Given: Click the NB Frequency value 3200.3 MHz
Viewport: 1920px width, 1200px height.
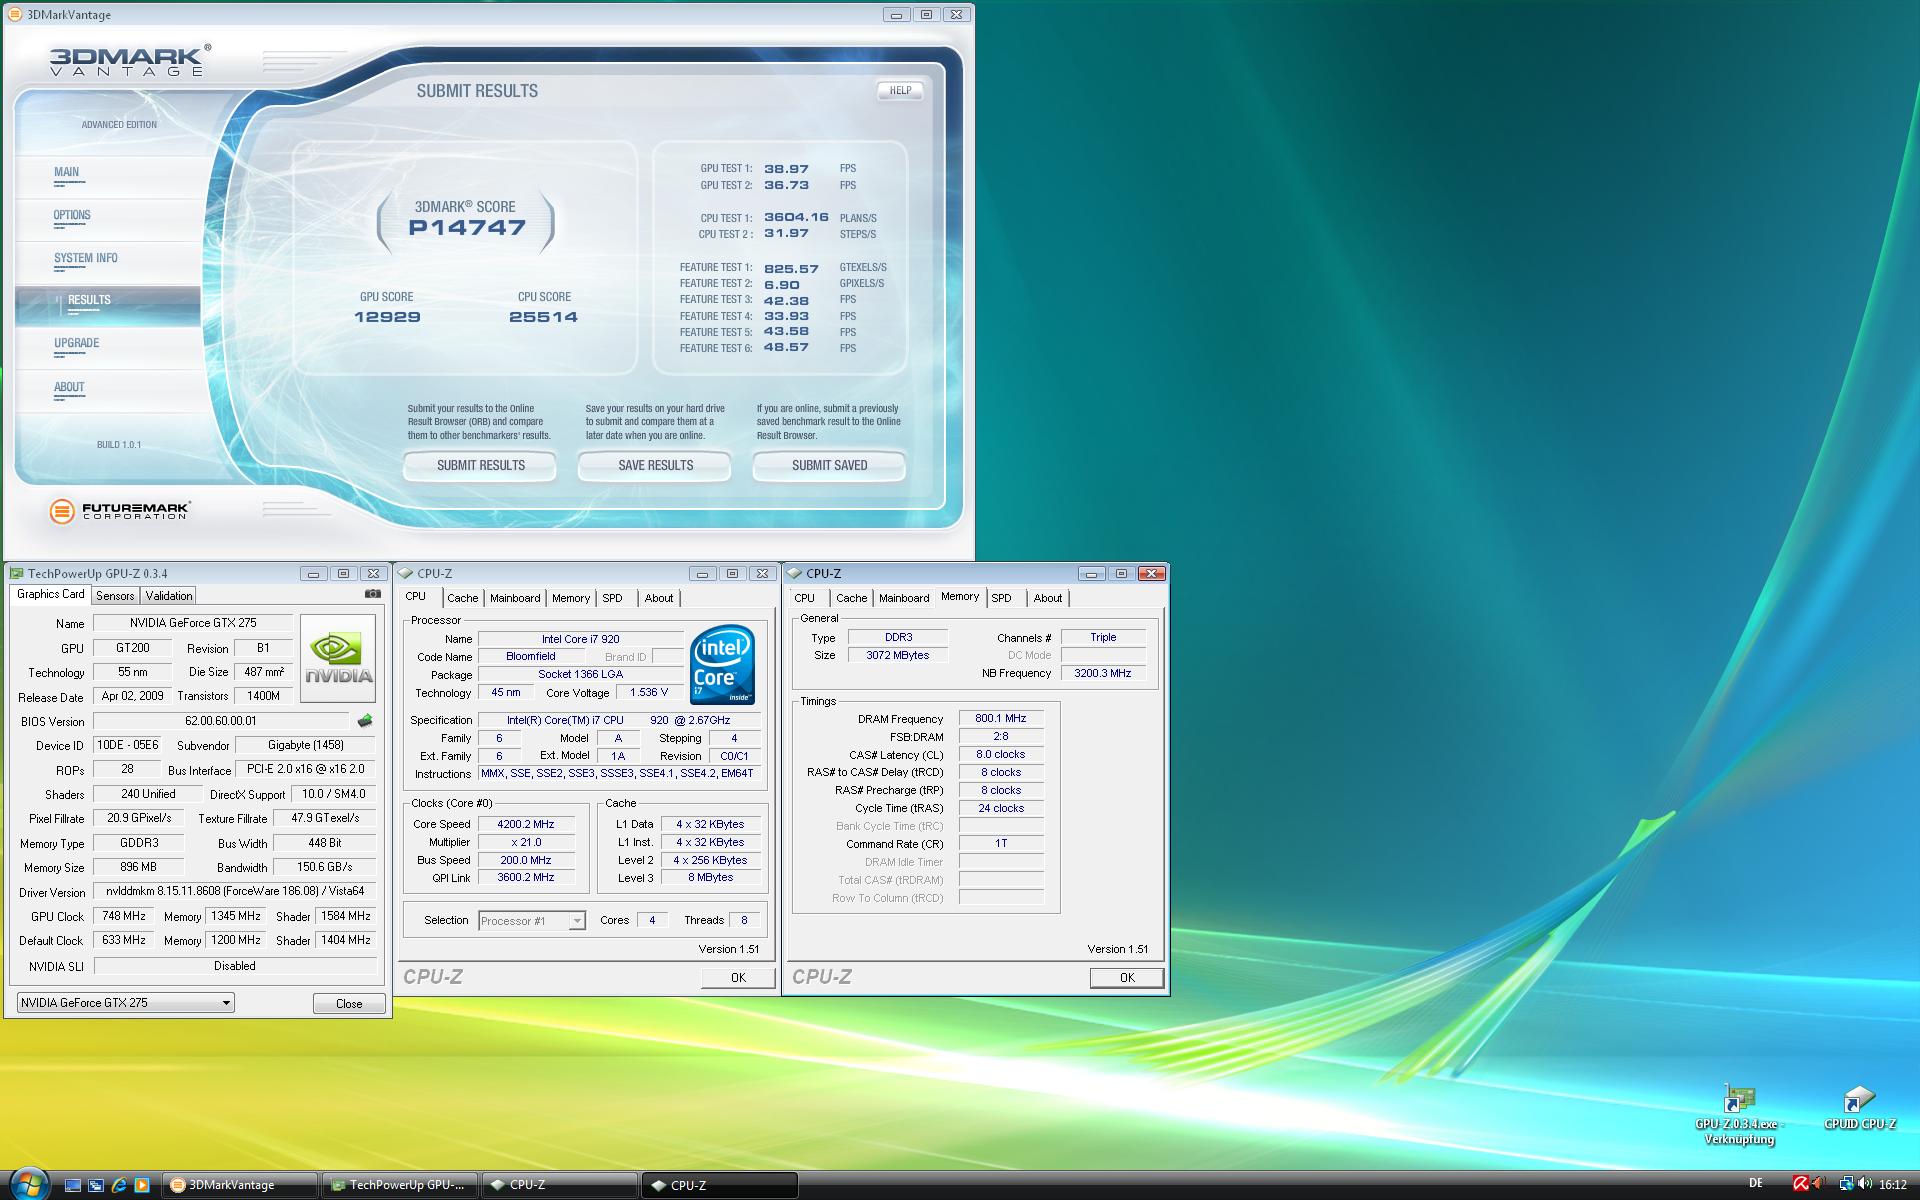Looking at the screenshot, I should pyautogui.click(x=1103, y=673).
